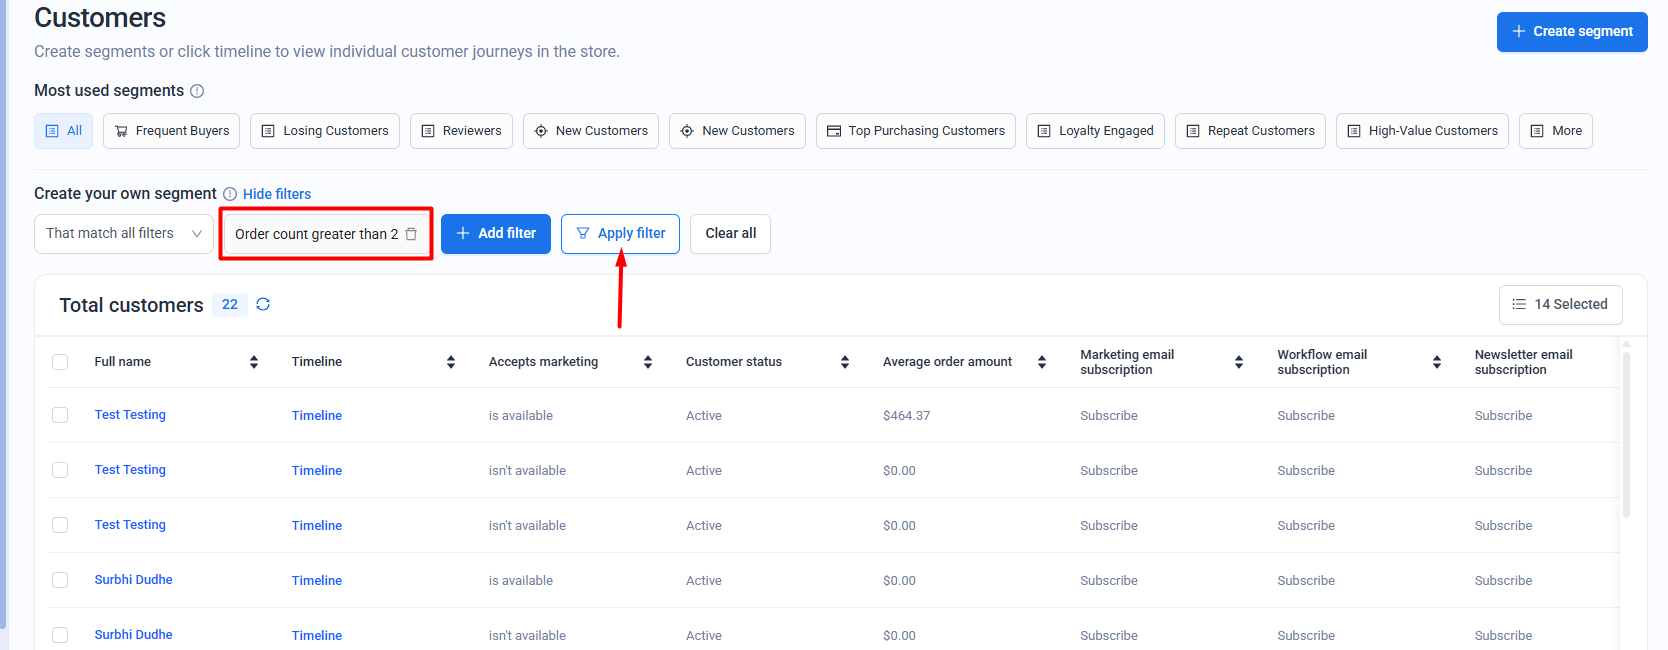Switch to the Loyalty Engaged segment
This screenshot has height=650, width=1668.
(x=1095, y=131)
